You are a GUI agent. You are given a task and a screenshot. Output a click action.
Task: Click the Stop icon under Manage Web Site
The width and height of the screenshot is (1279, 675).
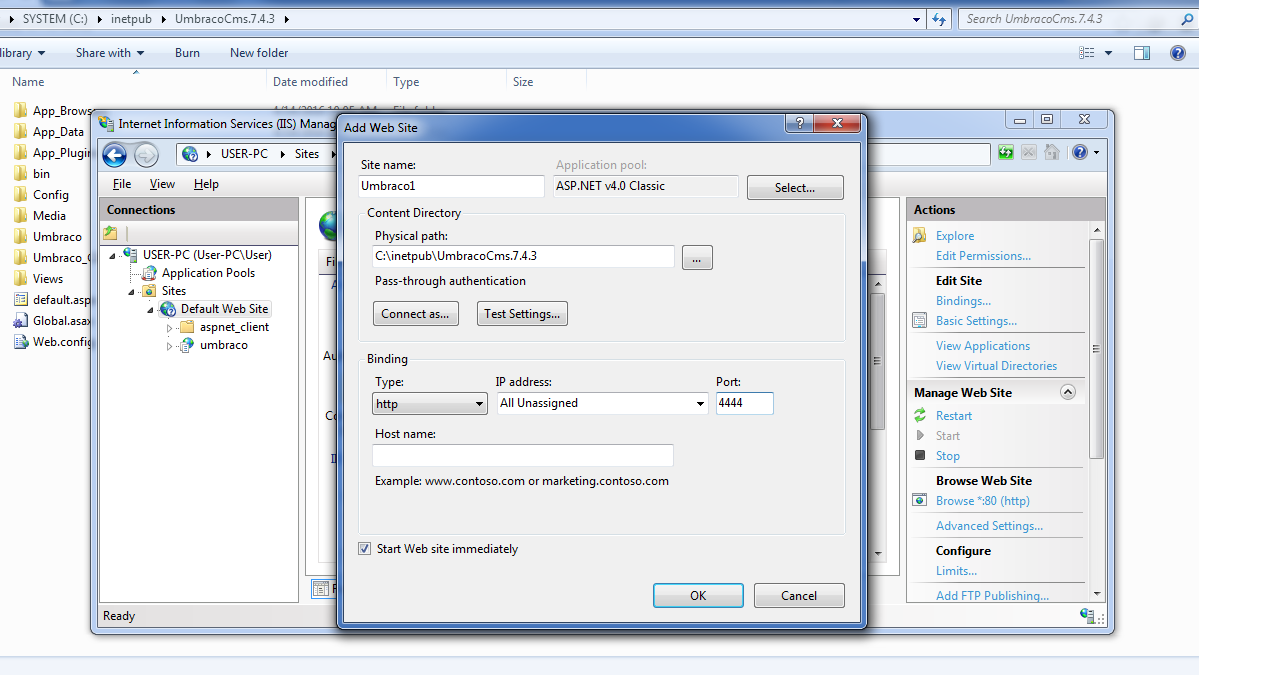point(920,456)
